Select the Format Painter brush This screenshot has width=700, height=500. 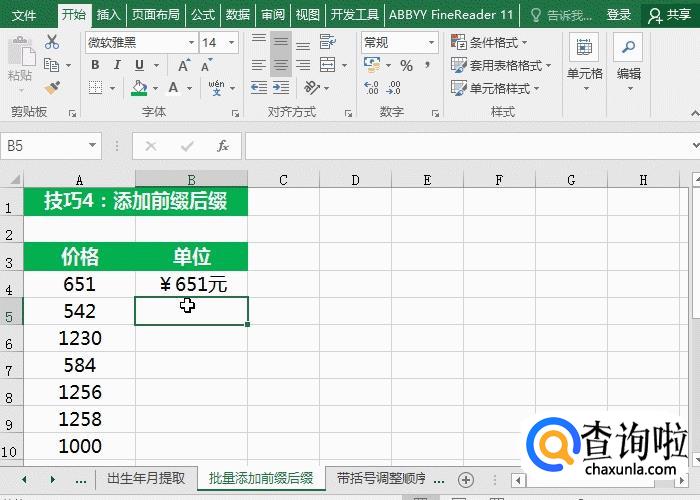tap(52, 88)
